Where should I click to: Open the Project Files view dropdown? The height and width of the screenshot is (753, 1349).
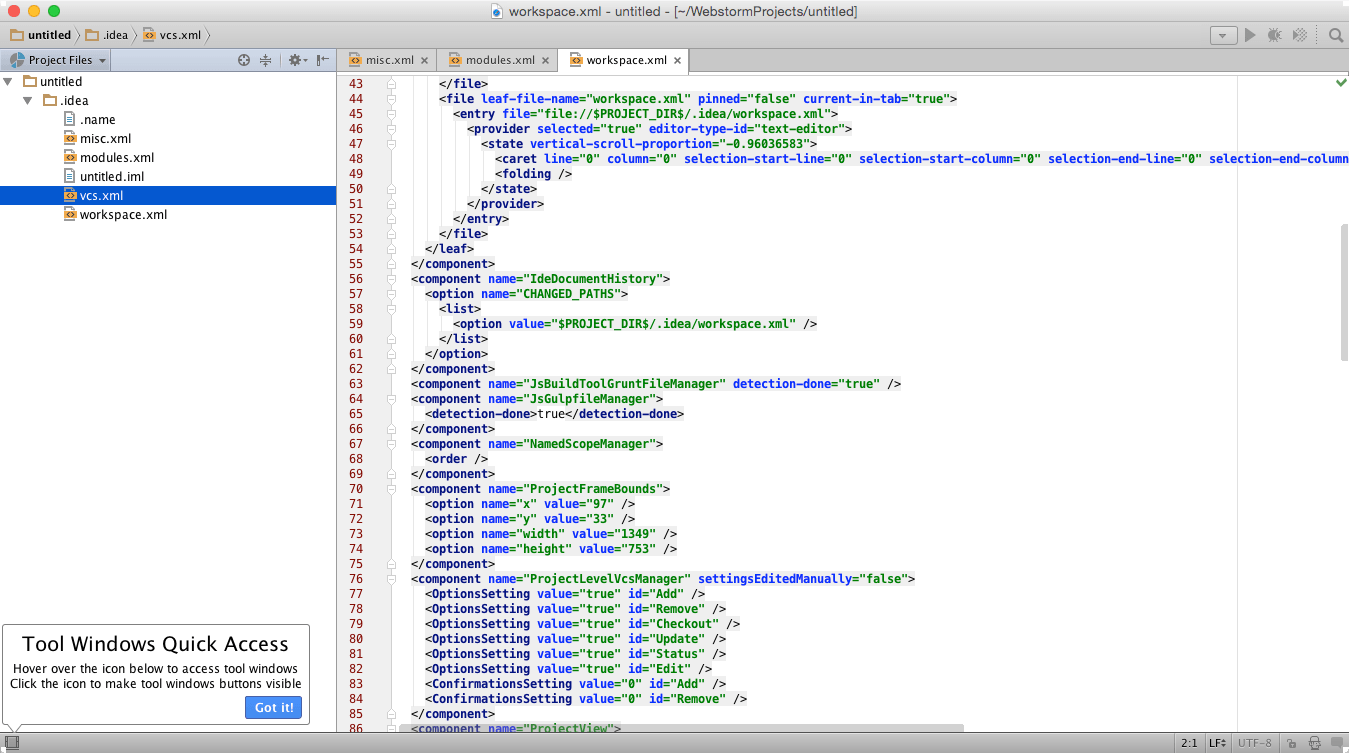click(57, 60)
